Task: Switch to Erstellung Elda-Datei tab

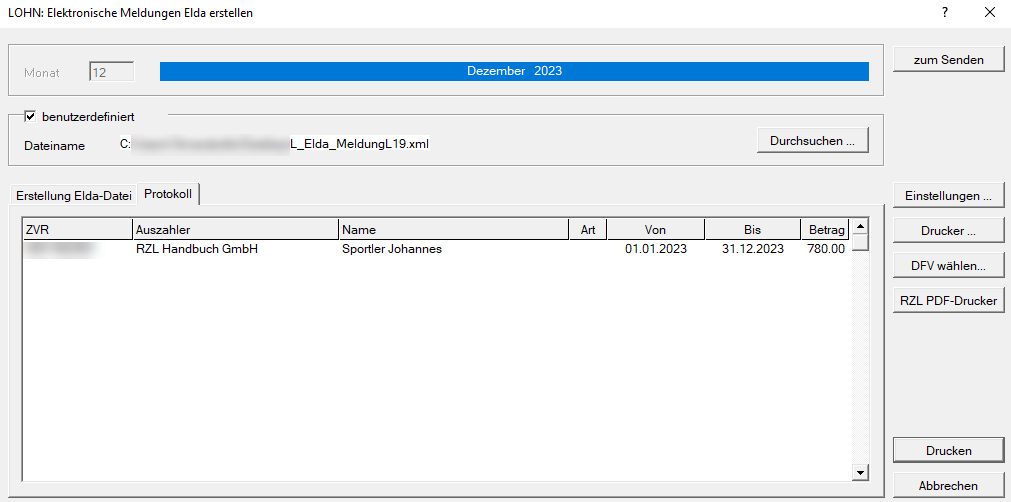Action: coord(74,196)
